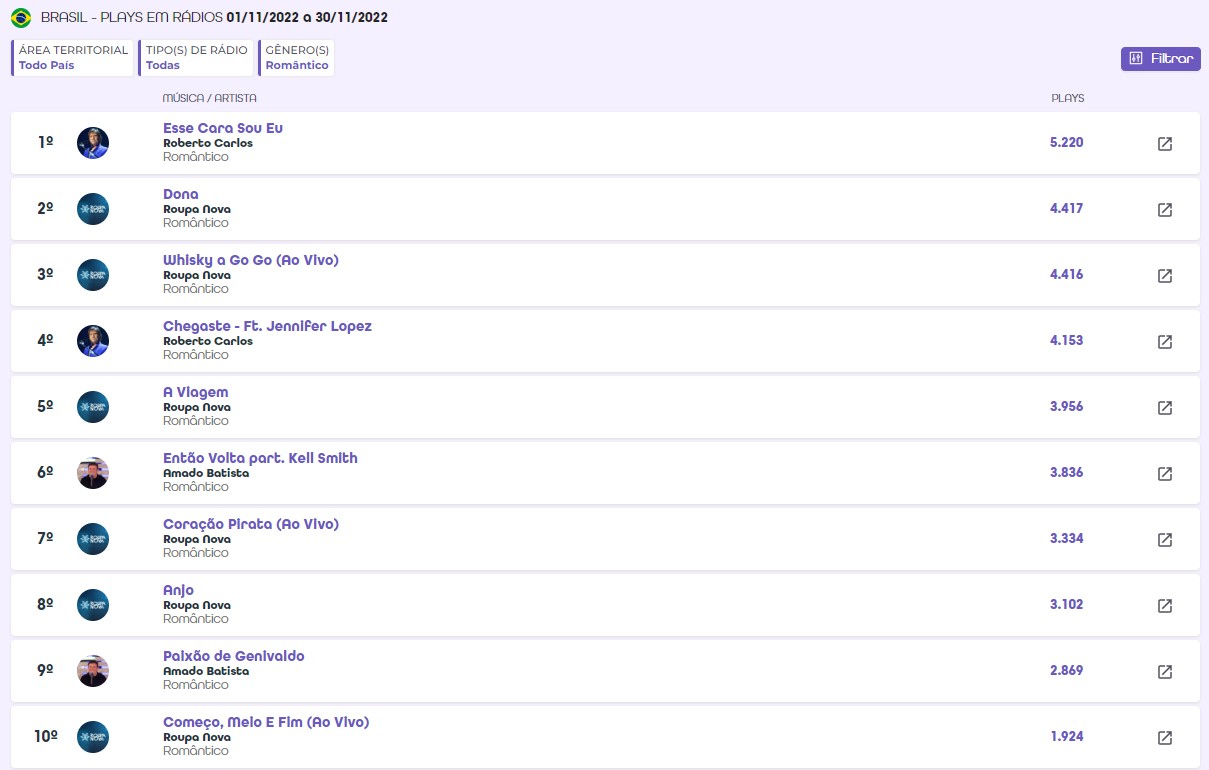Click the MÚSICA / ARTISTA column header
The height and width of the screenshot is (770, 1209).
click(x=210, y=98)
